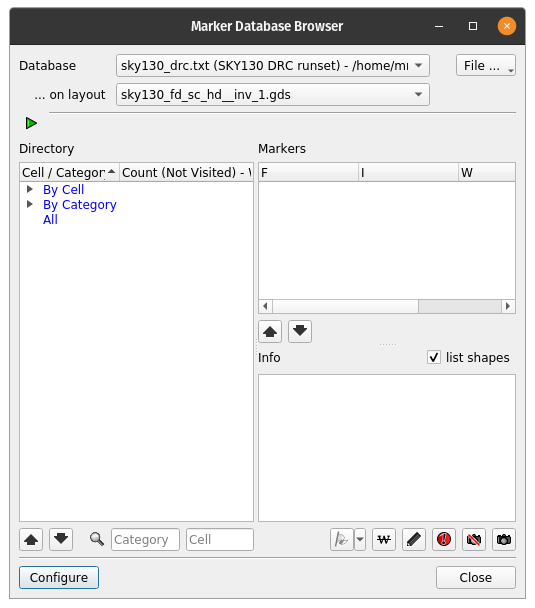Open the on layout dropdown
535x608 pixels.
point(273,95)
